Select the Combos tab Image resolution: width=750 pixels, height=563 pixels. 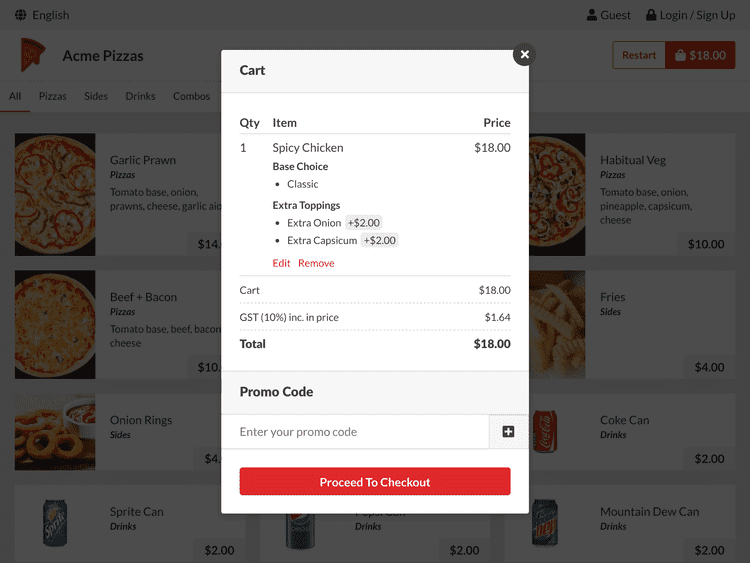191,96
